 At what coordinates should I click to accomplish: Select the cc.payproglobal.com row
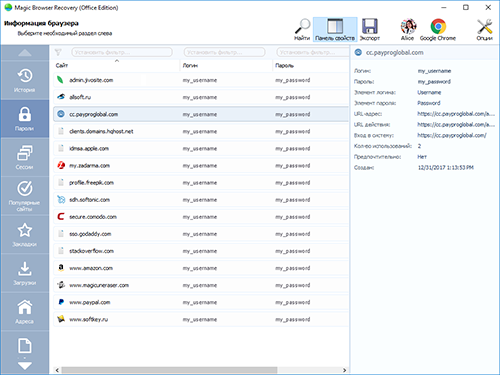pyautogui.click(x=201, y=114)
